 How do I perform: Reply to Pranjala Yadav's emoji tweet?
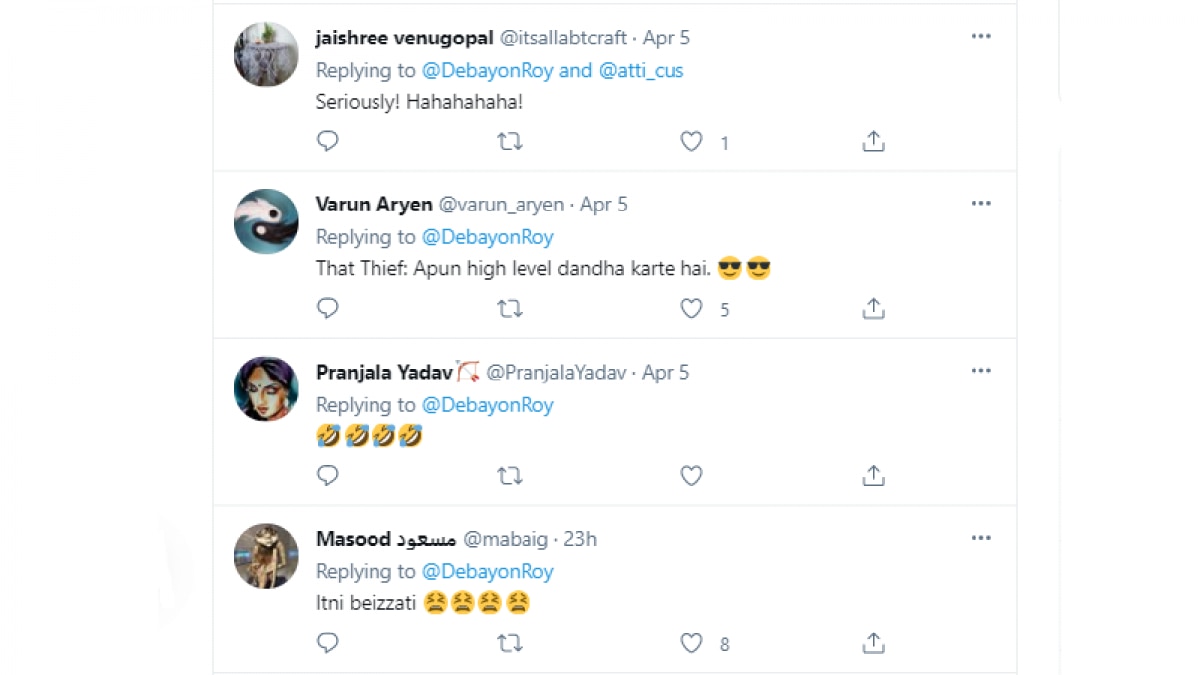point(328,476)
